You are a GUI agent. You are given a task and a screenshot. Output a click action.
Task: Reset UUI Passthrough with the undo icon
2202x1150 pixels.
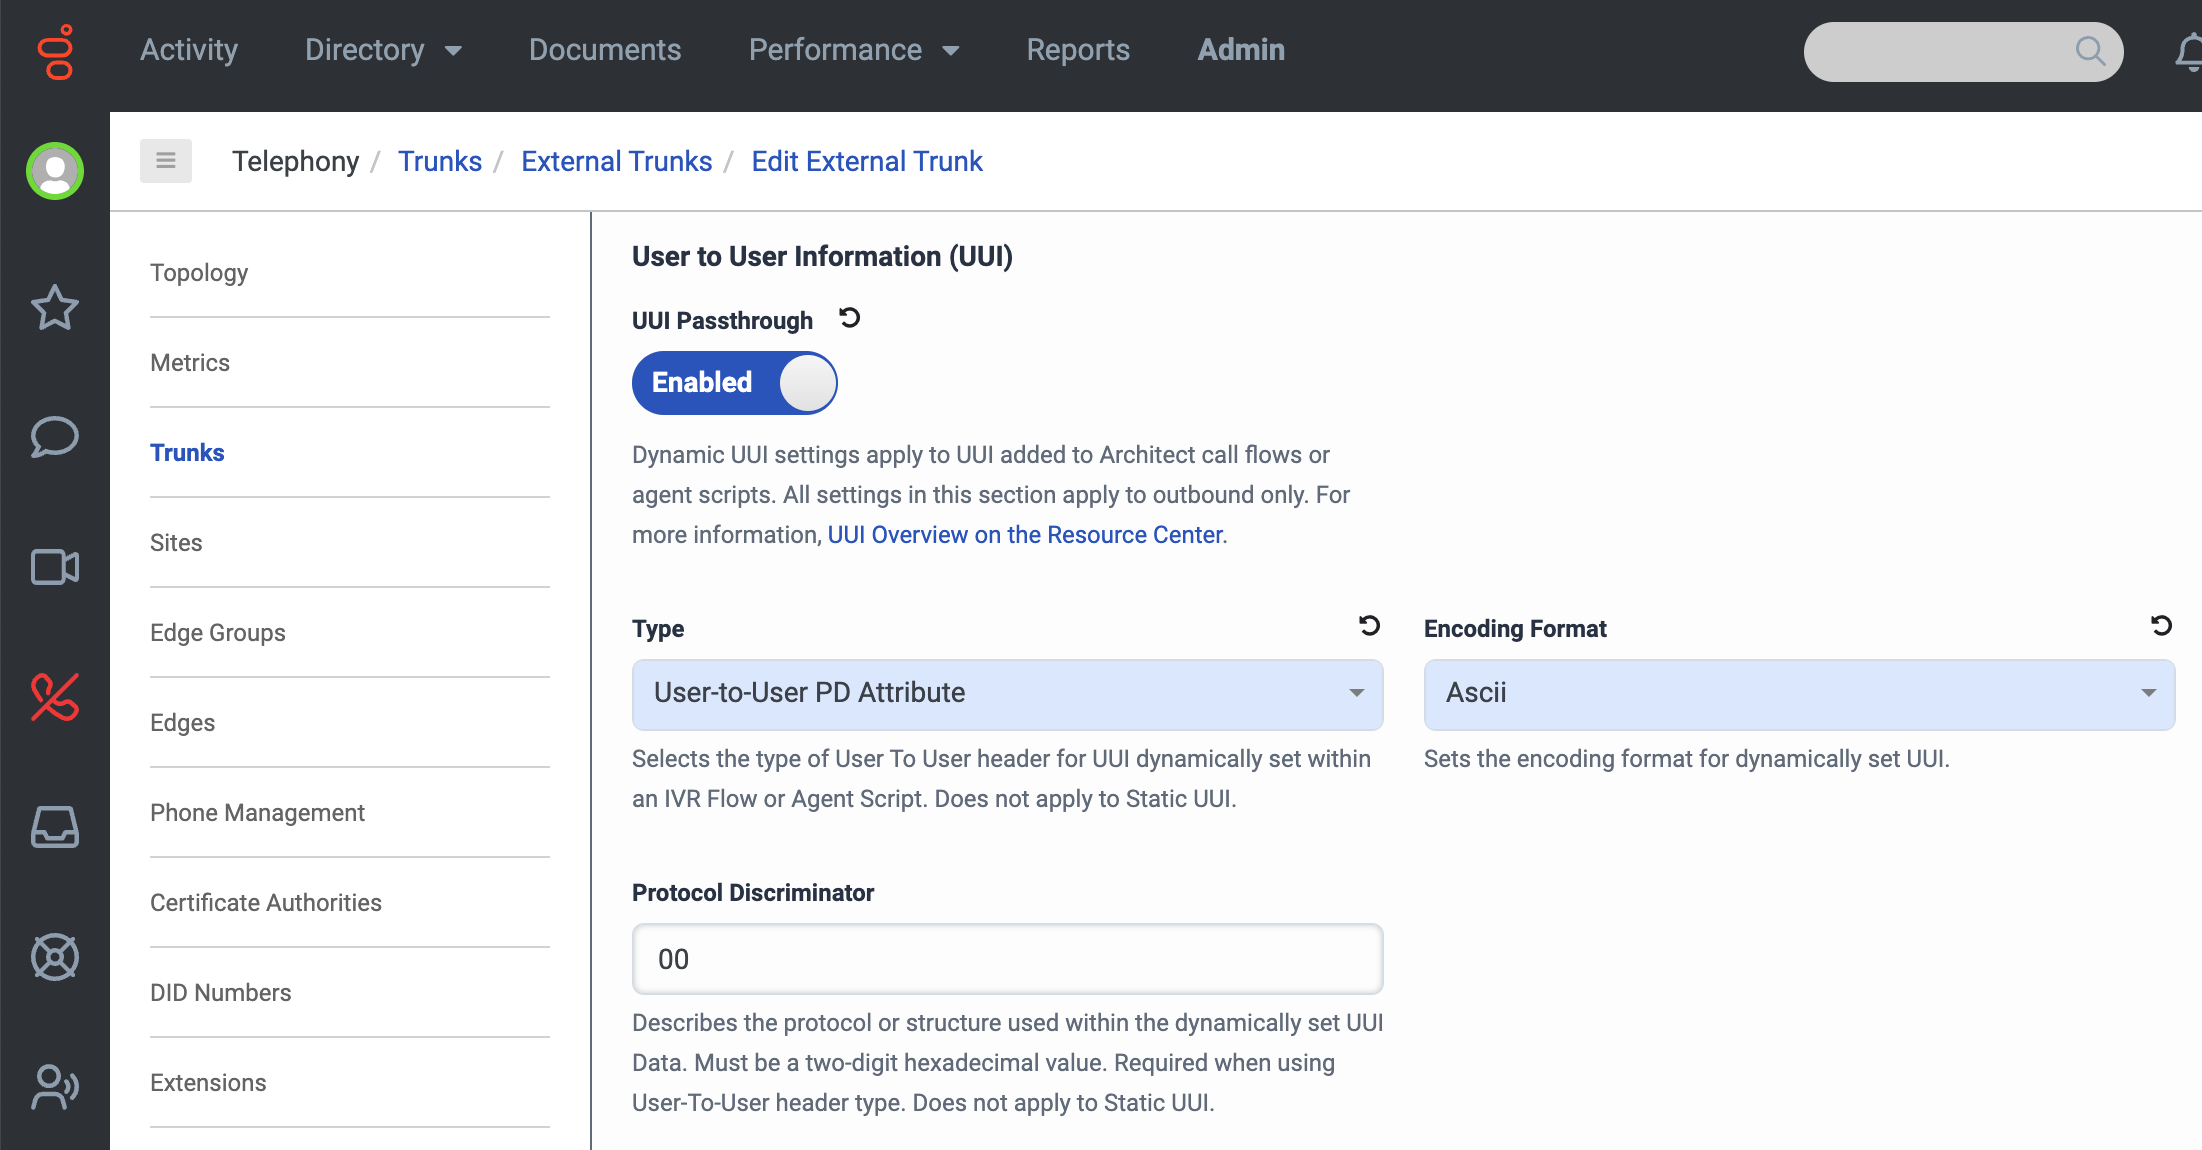849,318
